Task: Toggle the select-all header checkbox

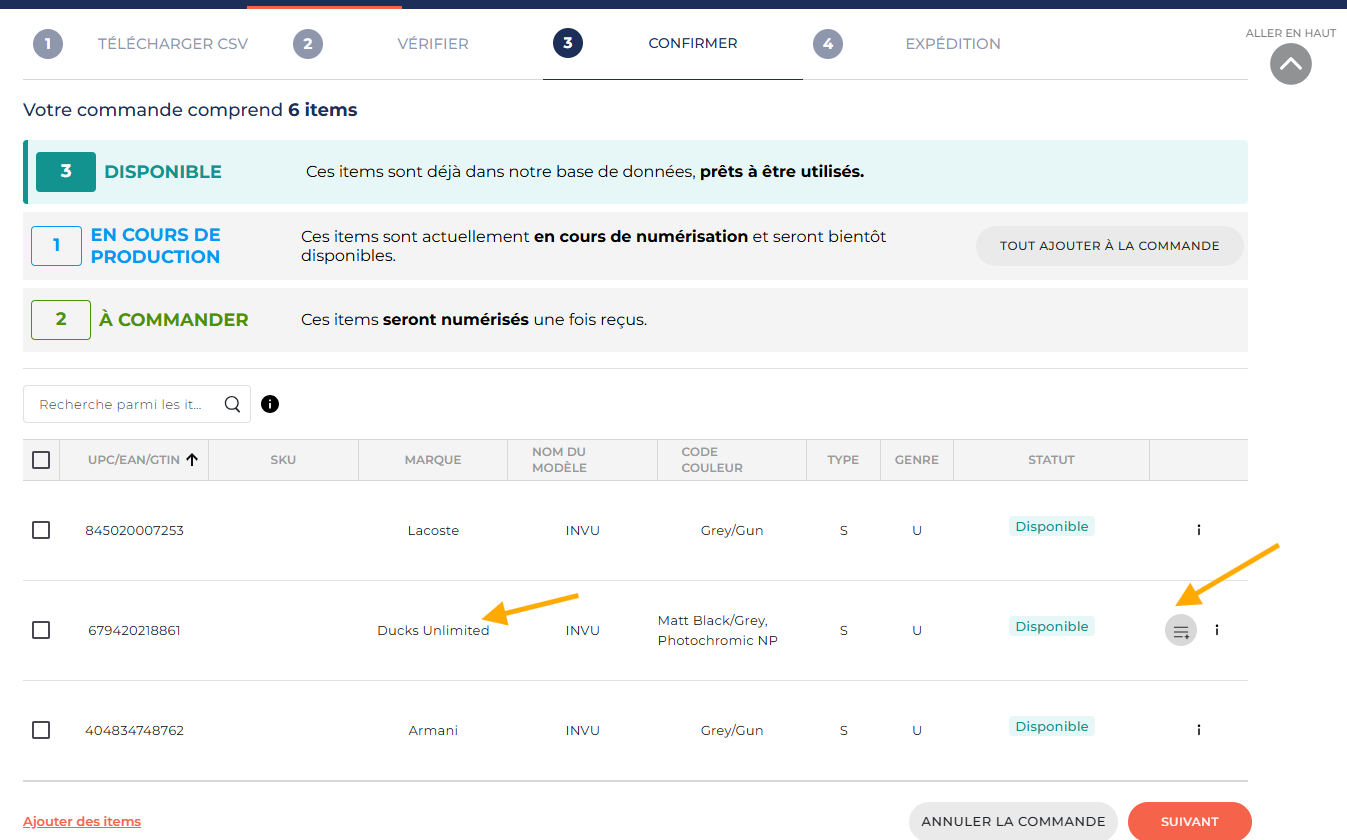Action: pyautogui.click(x=41, y=460)
